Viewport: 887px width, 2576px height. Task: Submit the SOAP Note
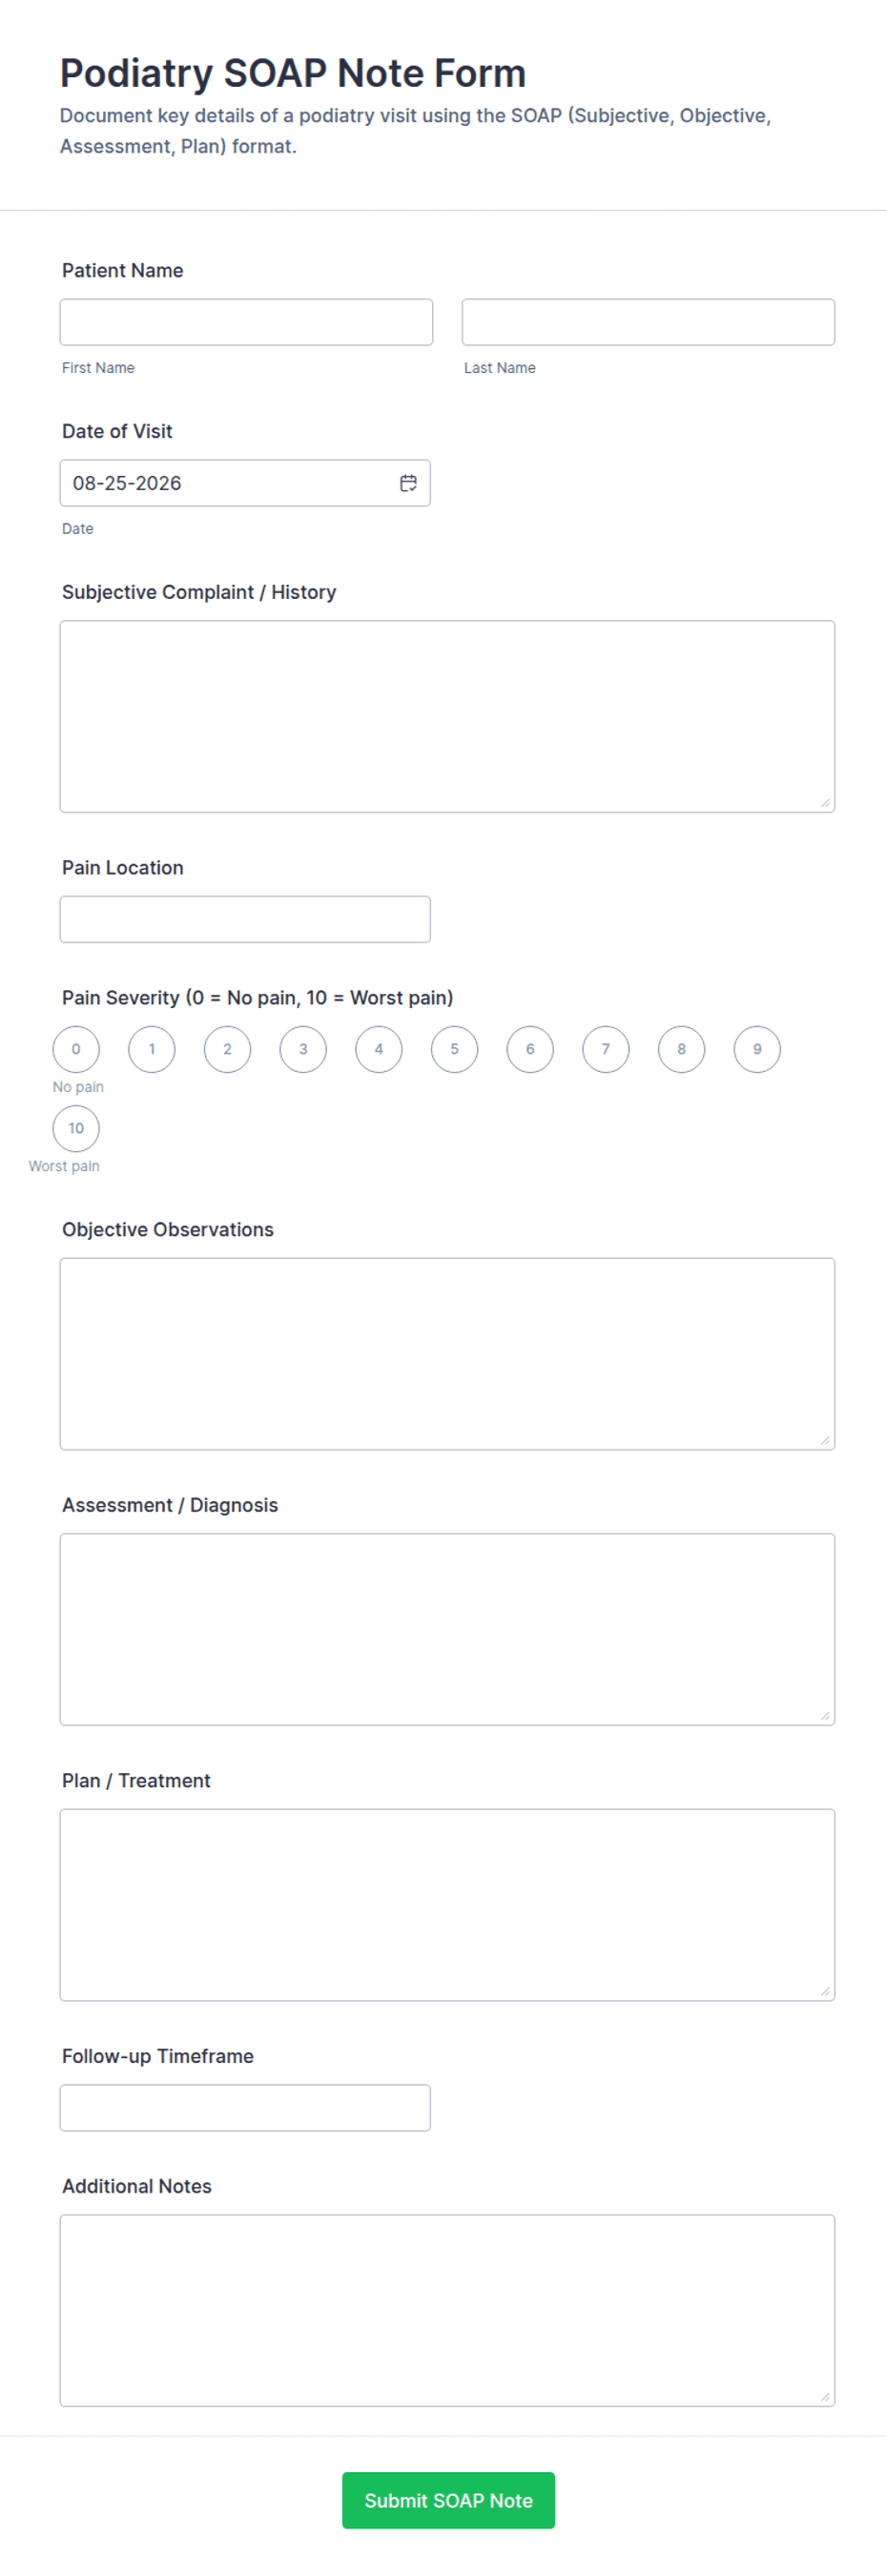point(448,2500)
